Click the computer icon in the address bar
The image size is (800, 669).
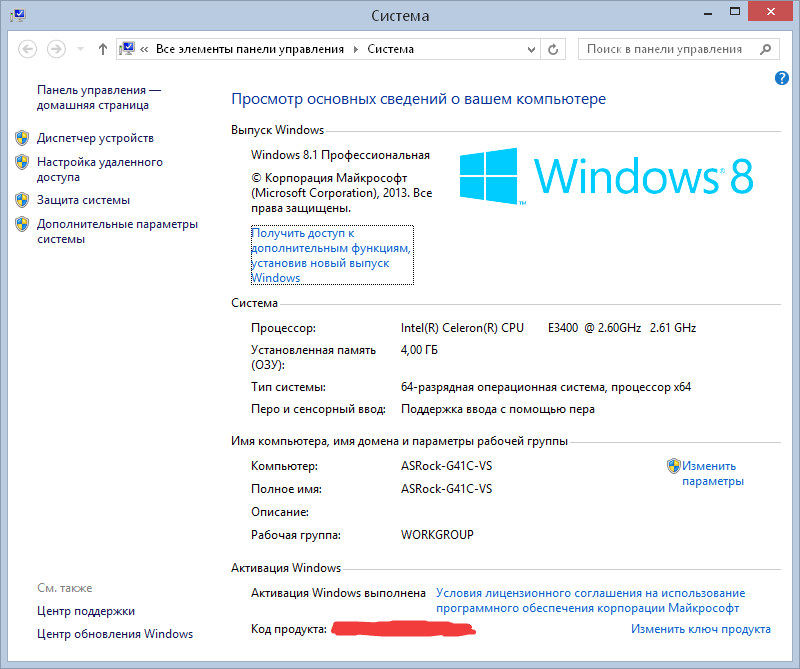tap(127, 49)
